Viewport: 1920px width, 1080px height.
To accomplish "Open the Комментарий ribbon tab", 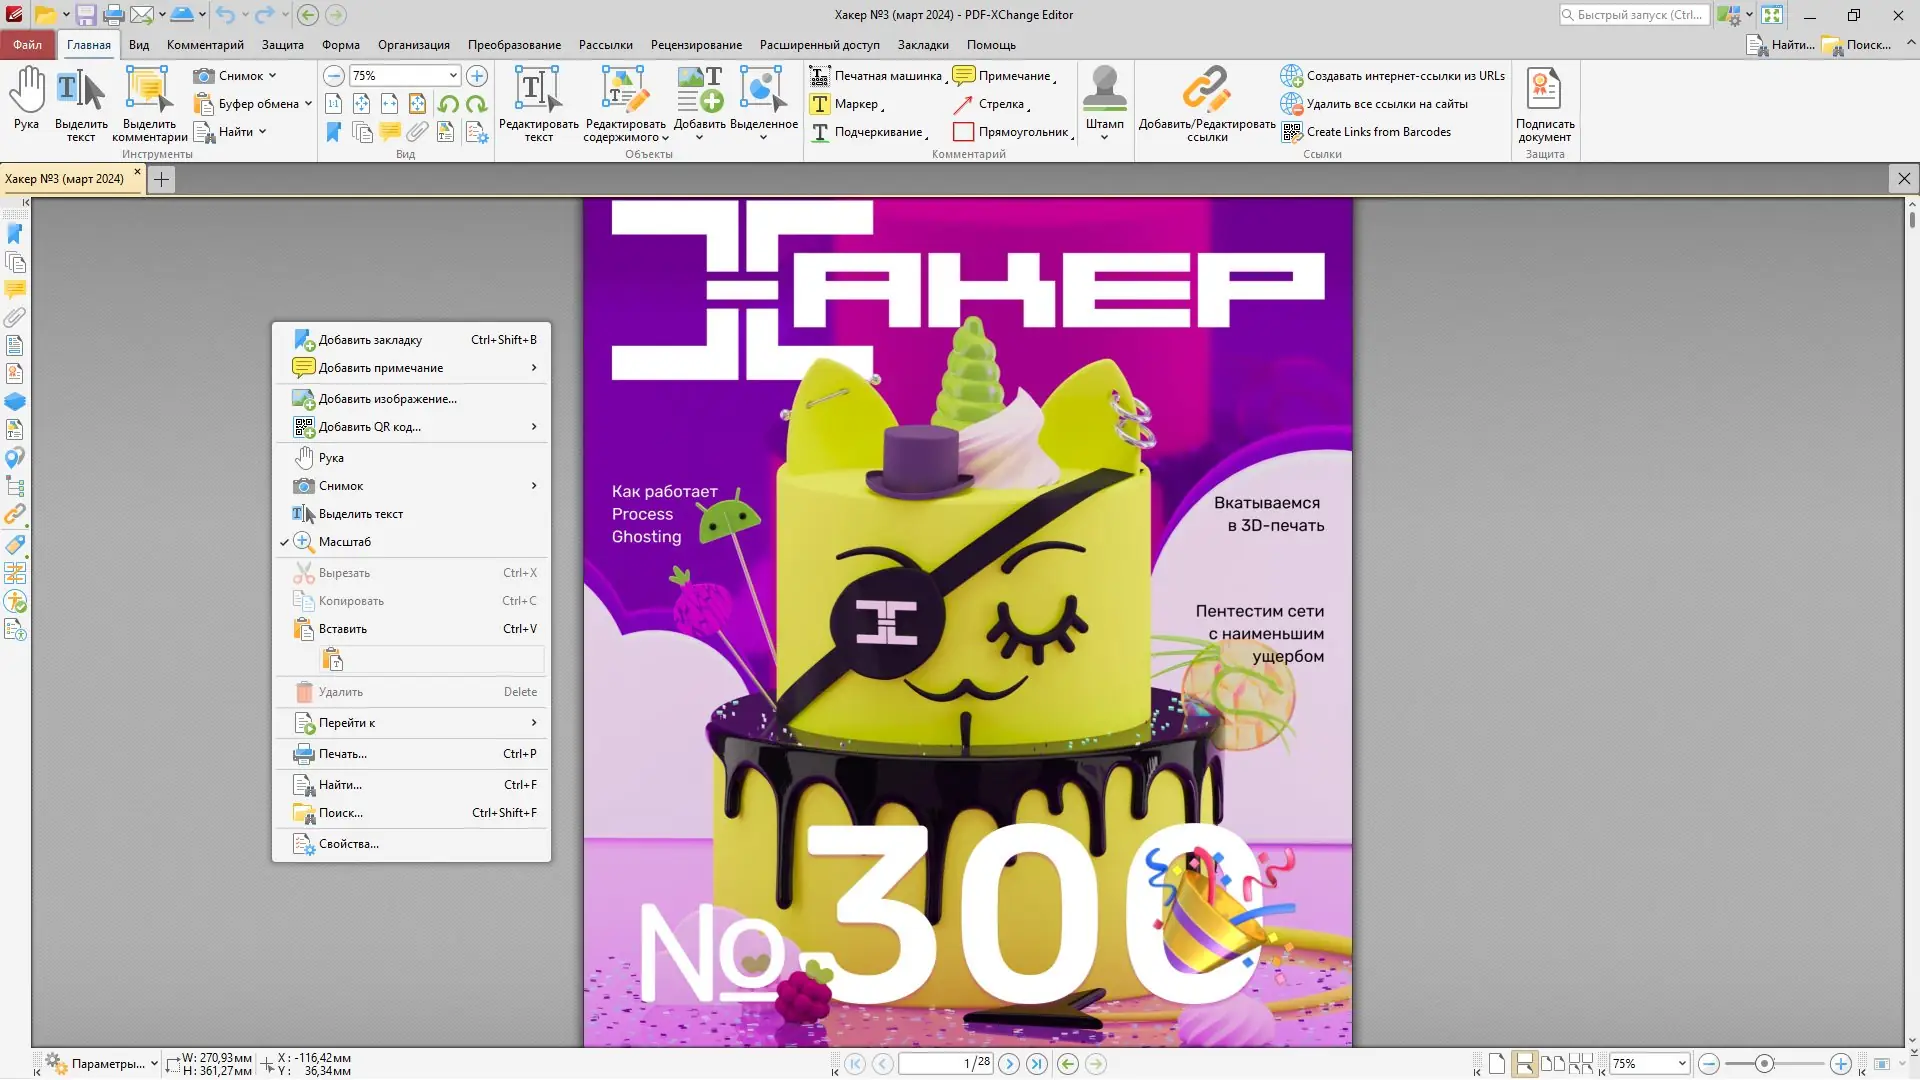I will point(205,45).
